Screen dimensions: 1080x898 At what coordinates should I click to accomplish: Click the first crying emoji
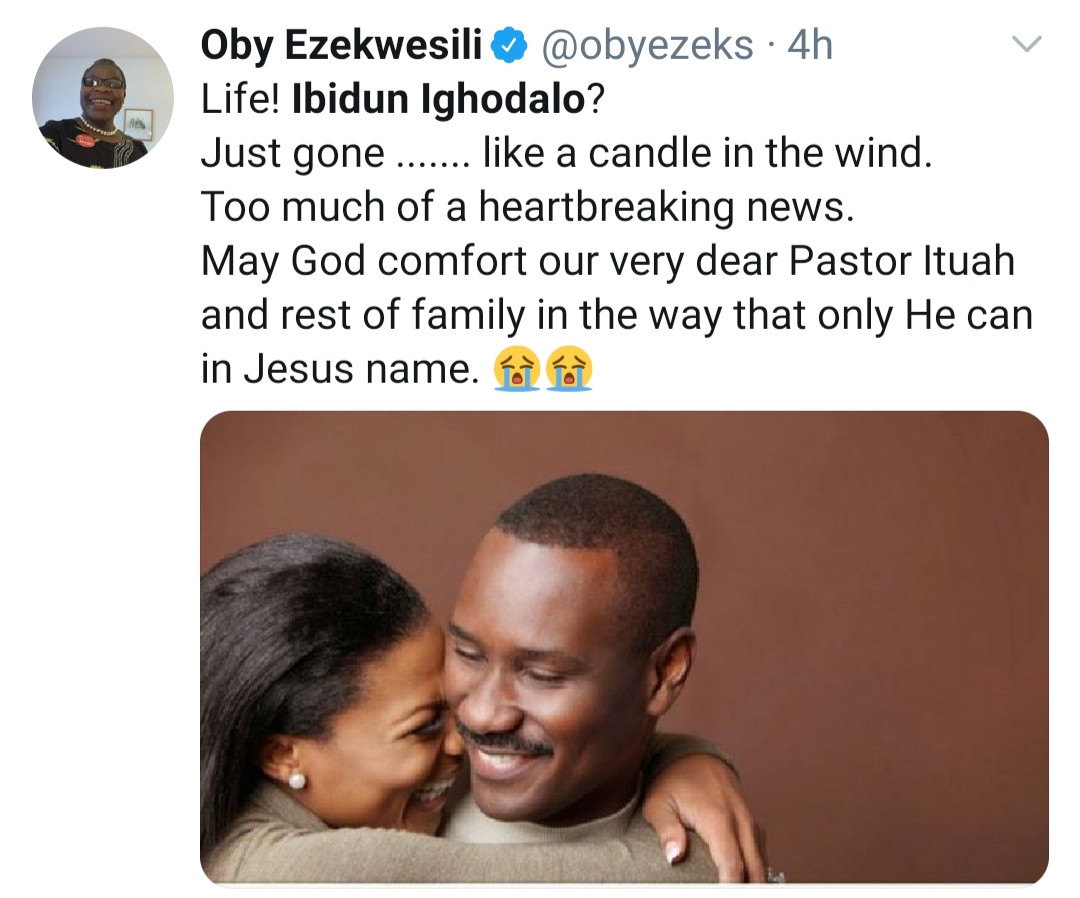point(516,369)
